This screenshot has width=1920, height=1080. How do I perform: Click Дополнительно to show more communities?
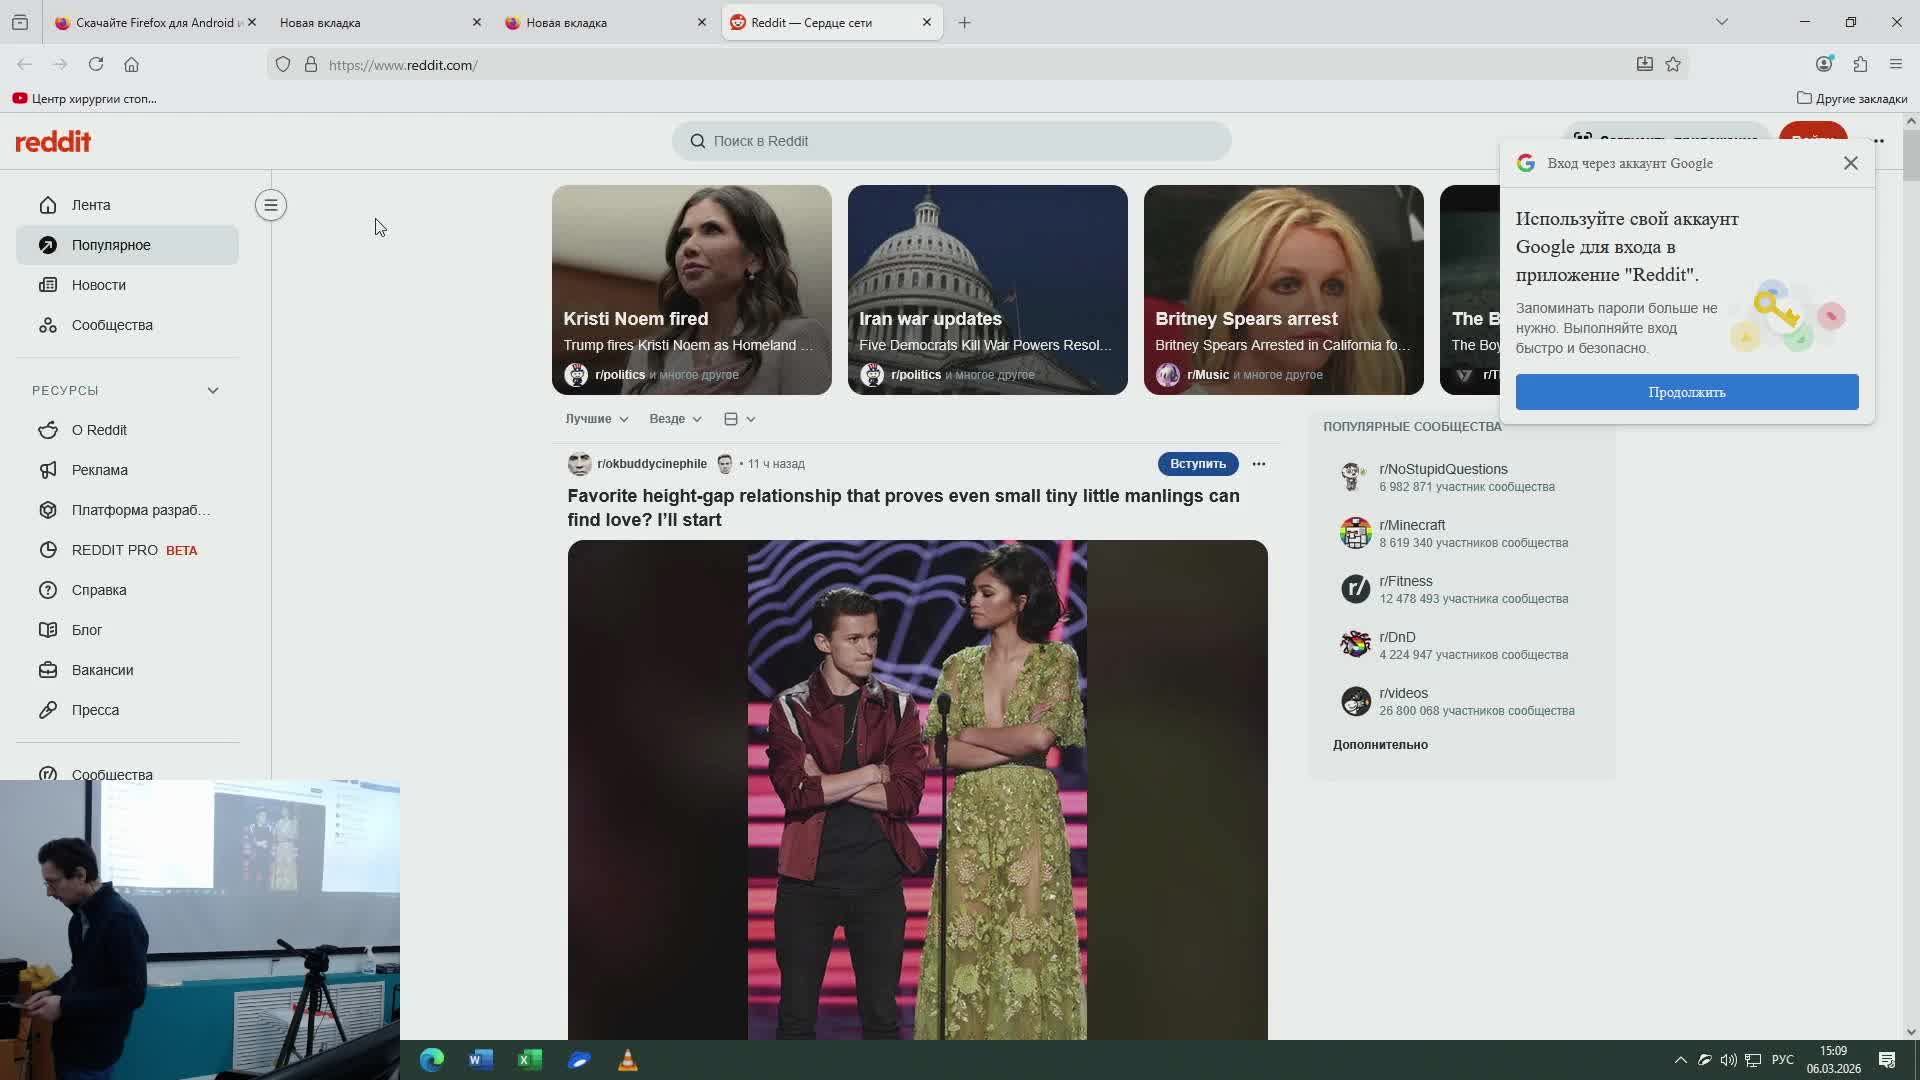pos(1380,745)
